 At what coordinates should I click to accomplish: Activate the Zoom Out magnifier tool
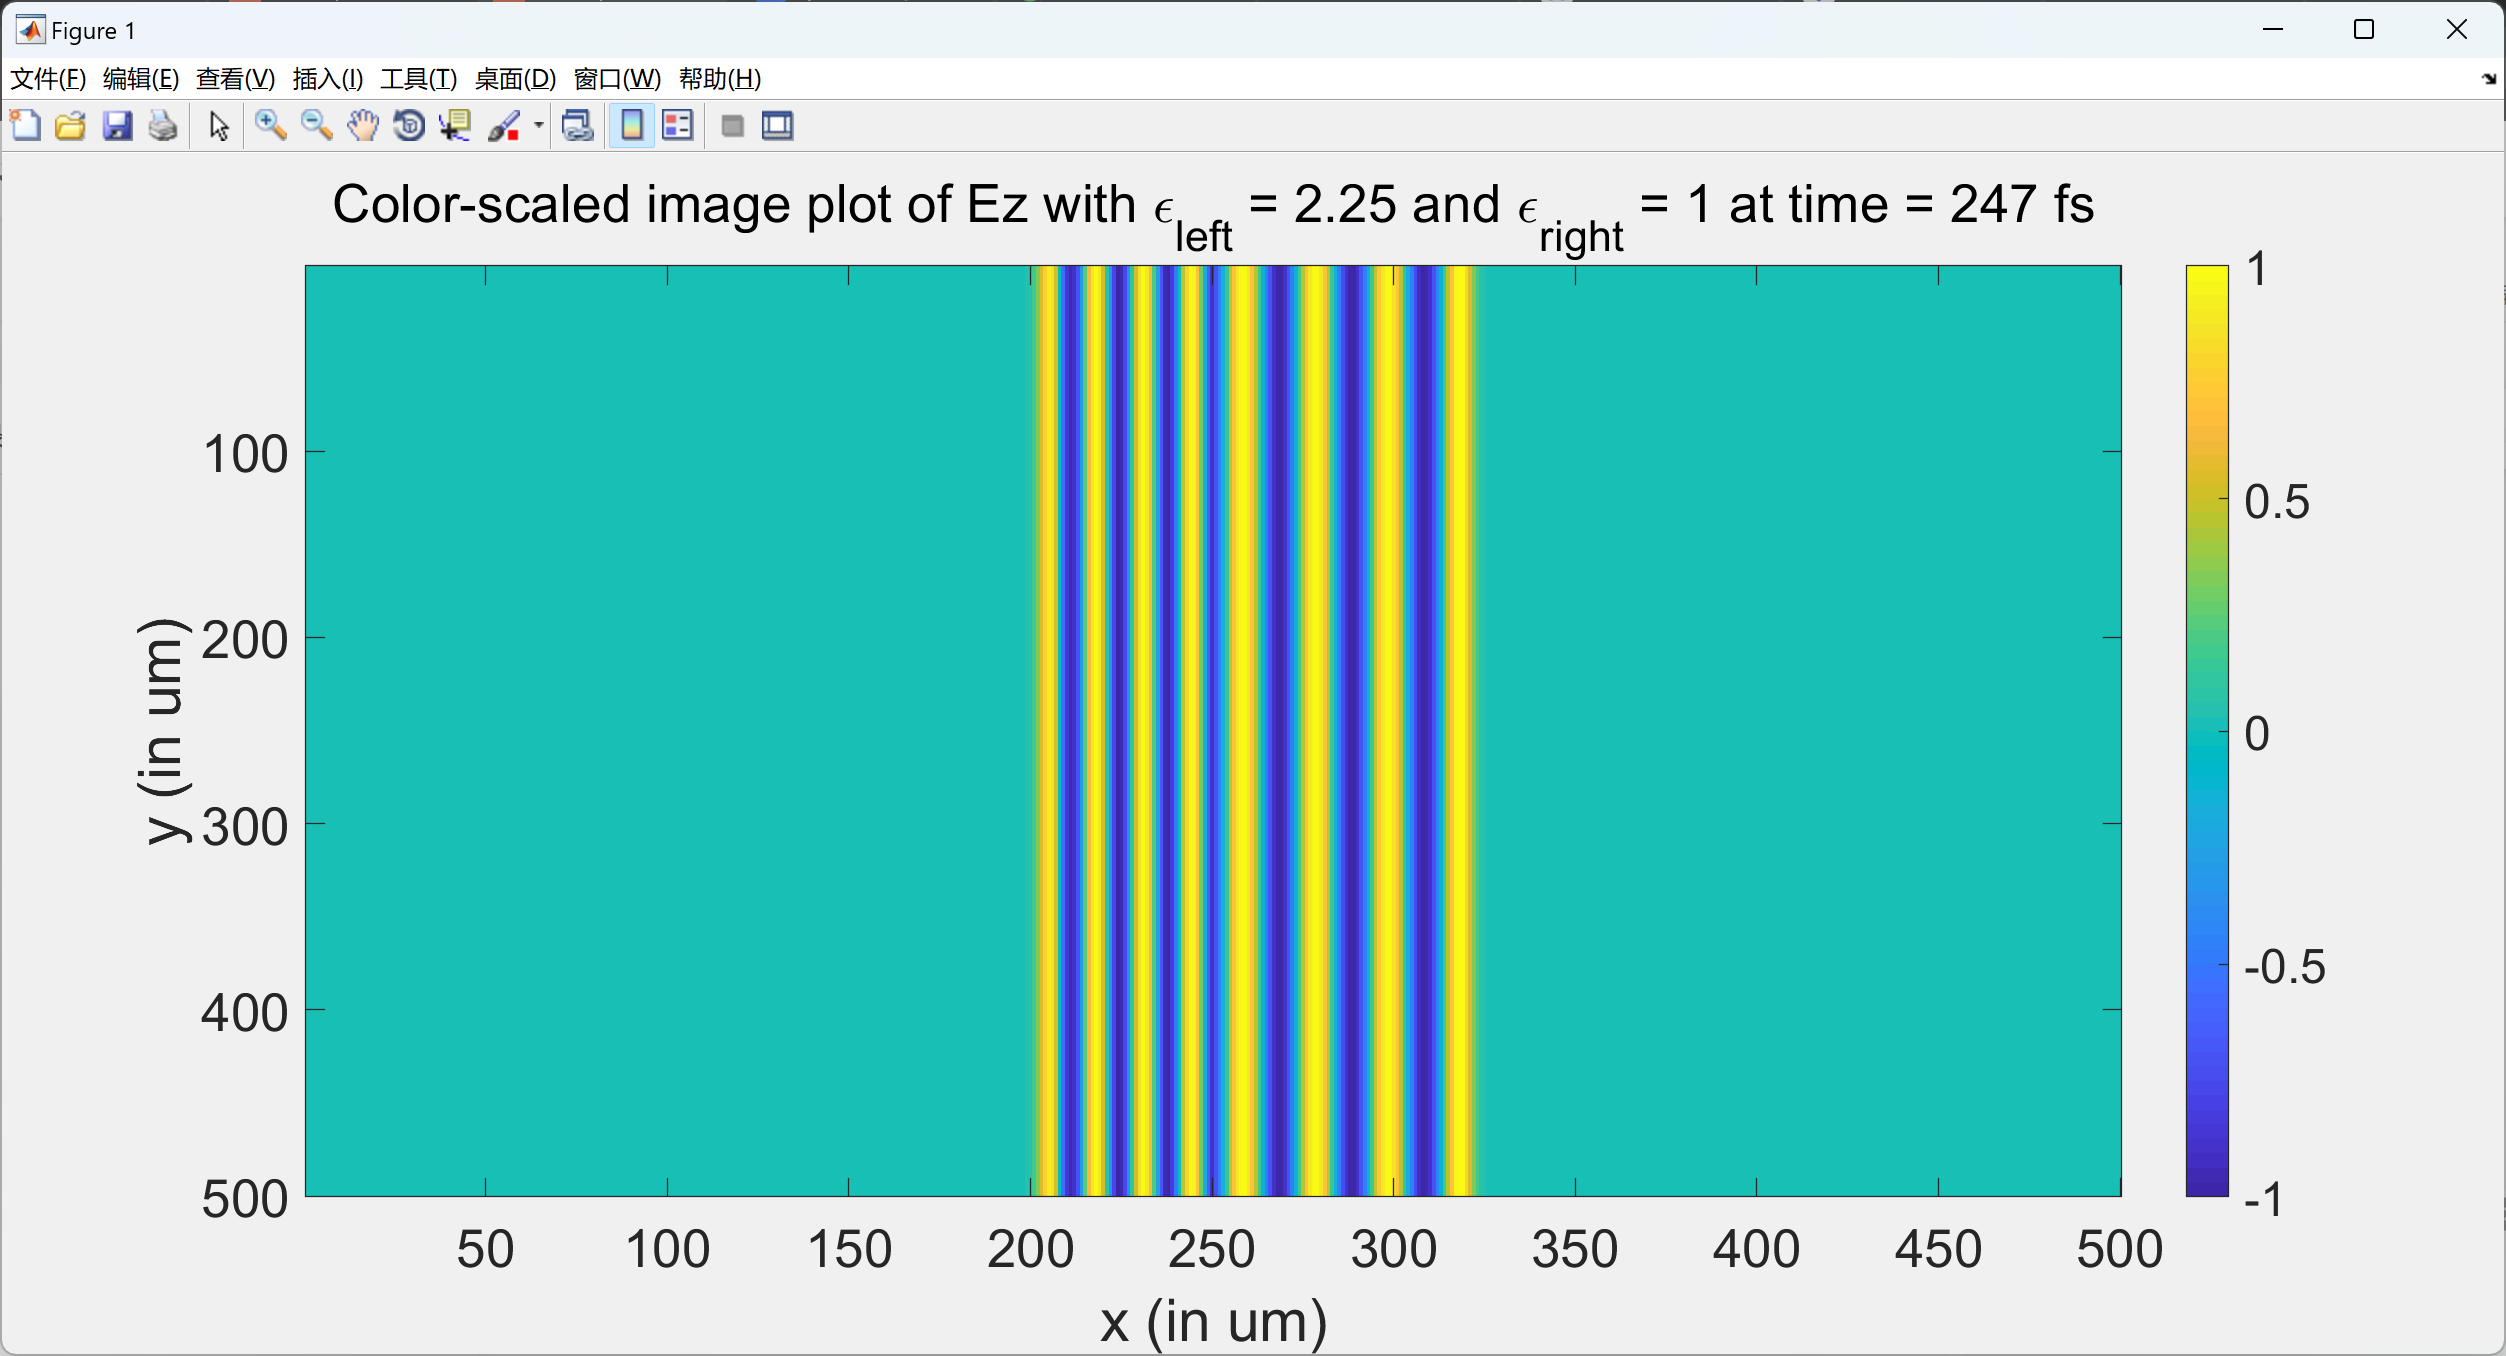coord(316,126)
